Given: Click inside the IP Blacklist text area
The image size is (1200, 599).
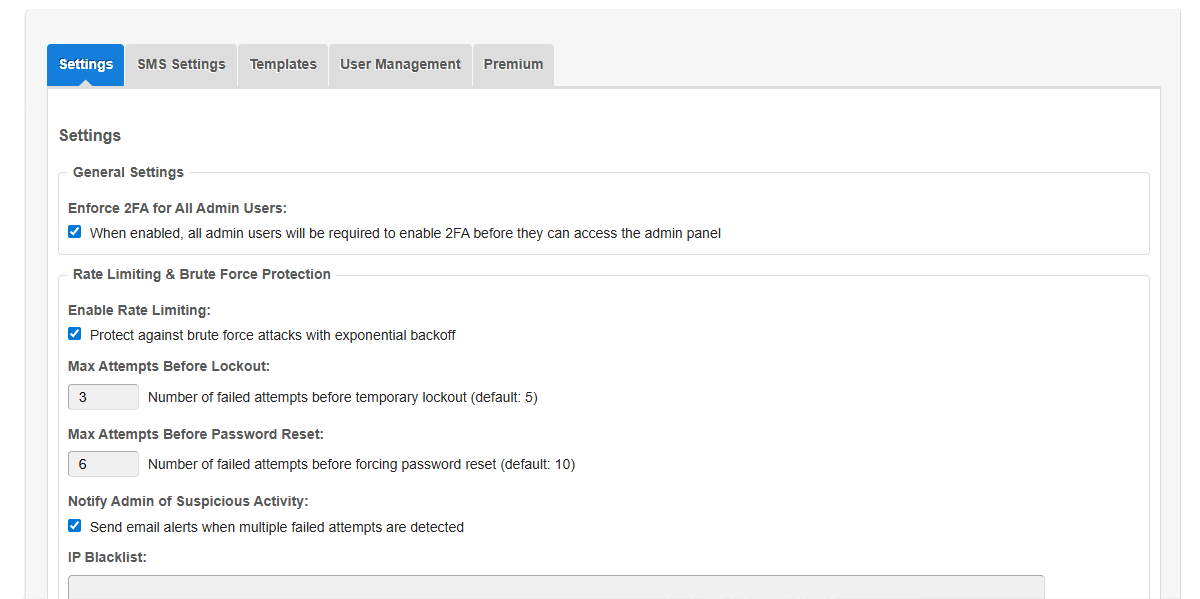Looking at the screenshot, I should tap(556, 587).
